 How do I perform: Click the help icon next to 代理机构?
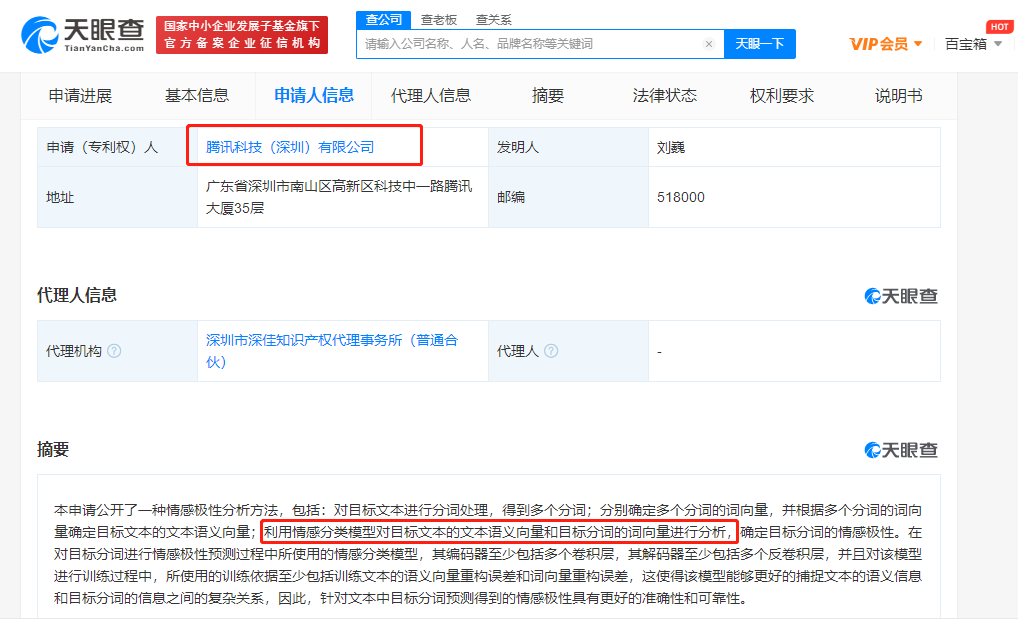(114, 351)
